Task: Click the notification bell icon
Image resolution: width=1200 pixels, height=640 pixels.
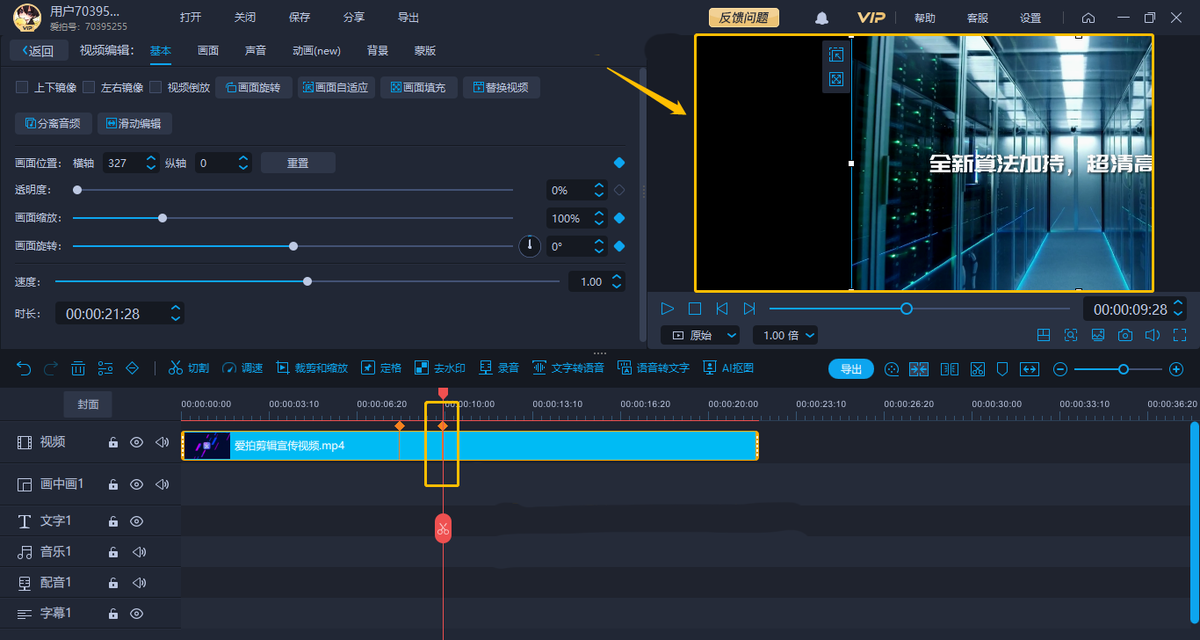Action: click(x=822, y=18)
